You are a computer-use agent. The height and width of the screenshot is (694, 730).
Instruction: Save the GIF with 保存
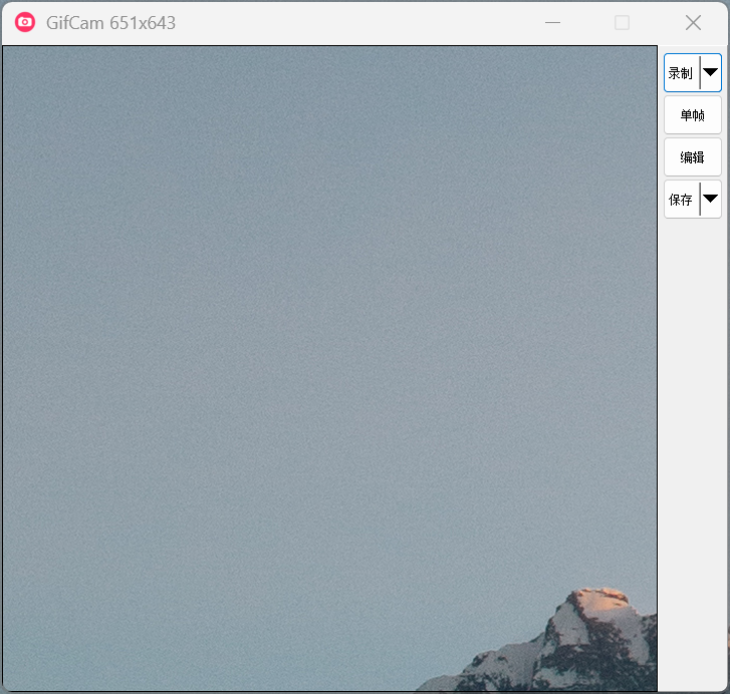682,200
